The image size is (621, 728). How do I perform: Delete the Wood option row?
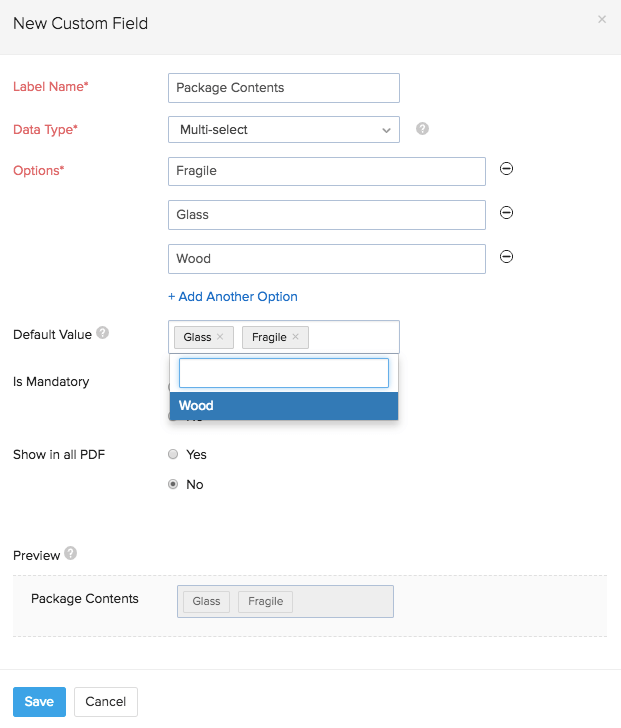(x=506, y=257)
